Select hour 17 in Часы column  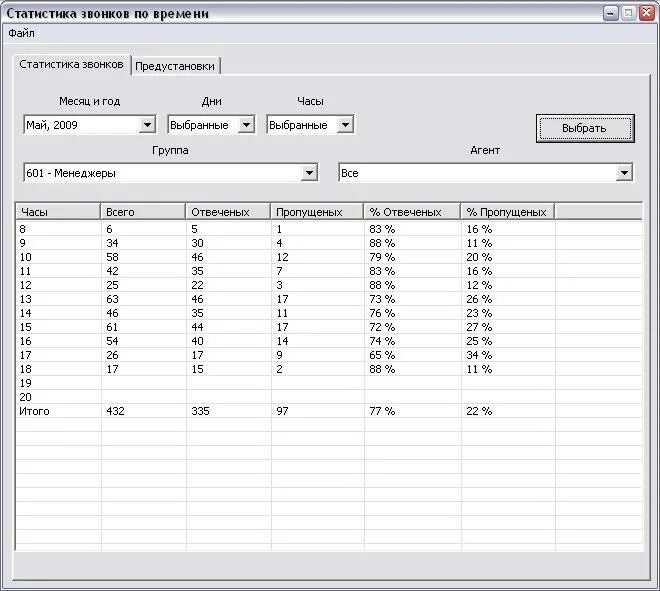[25, 355]
